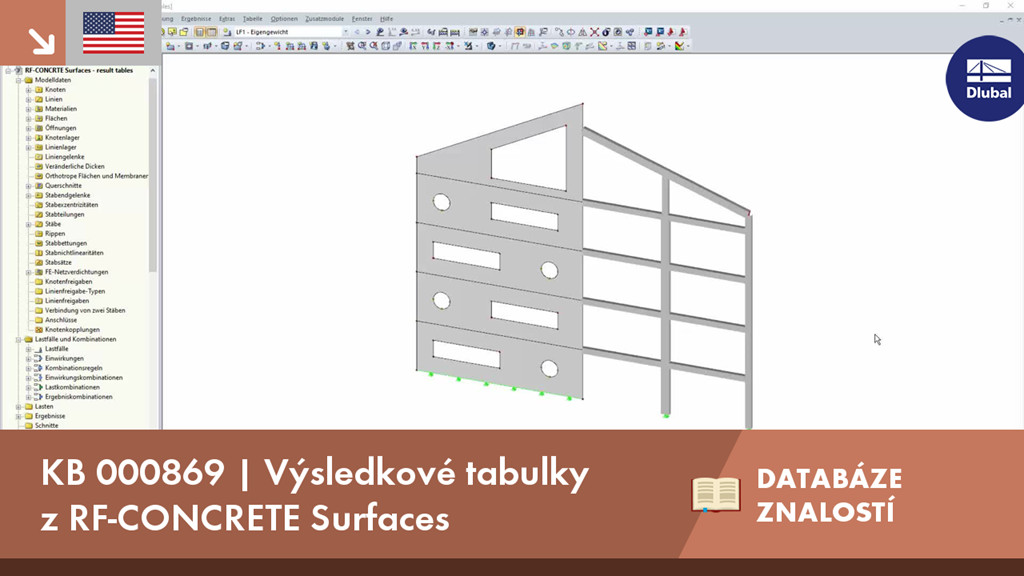Collapse Lastfälle und Kombinationen node

[x=18, y=340]
